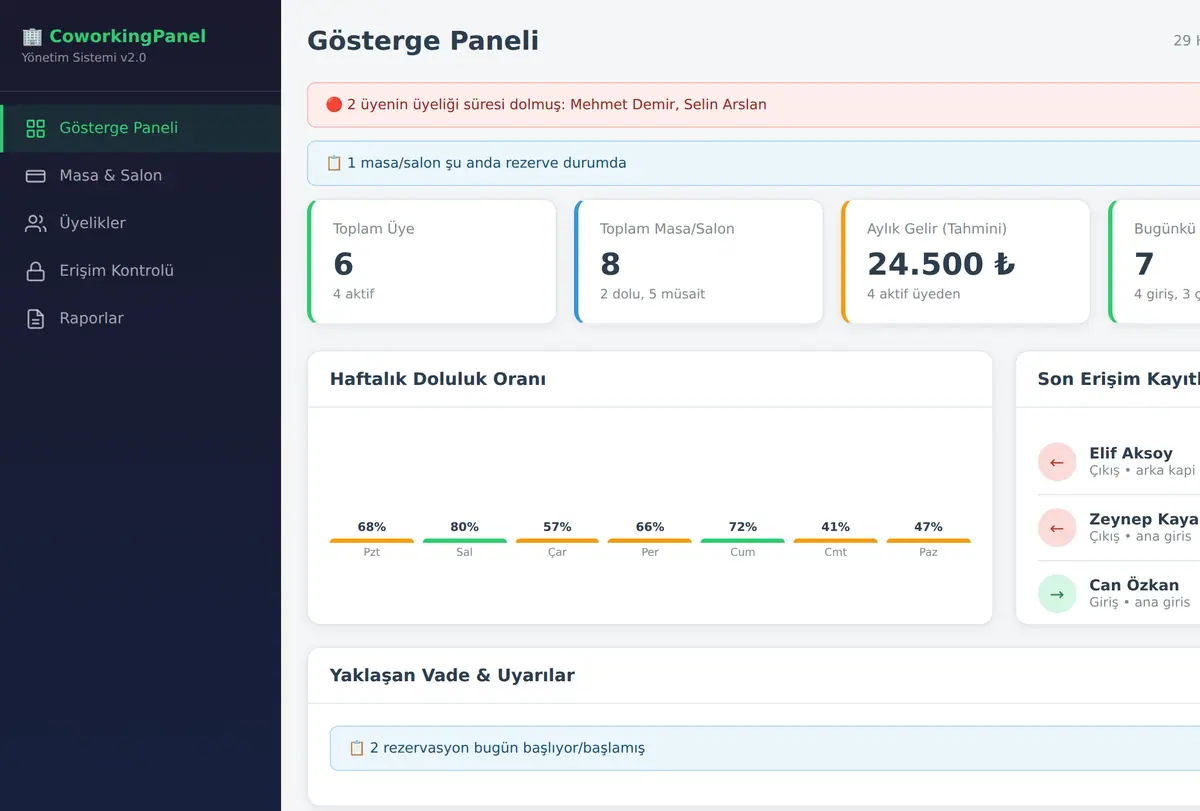Click the Cmt 41% occupancy bar

coord(836,541)
